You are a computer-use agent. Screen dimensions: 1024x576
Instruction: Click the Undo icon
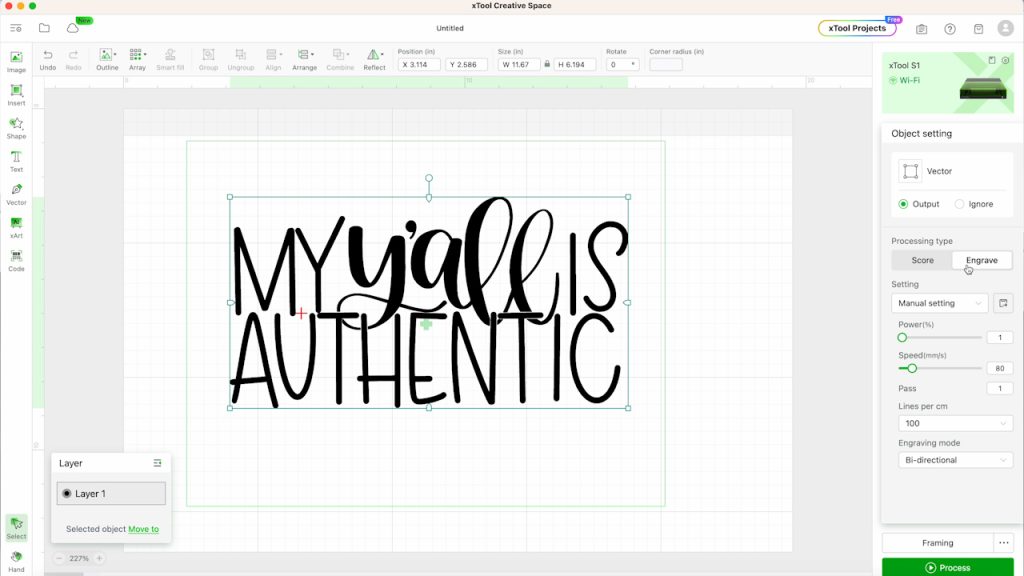coord(48,58)
